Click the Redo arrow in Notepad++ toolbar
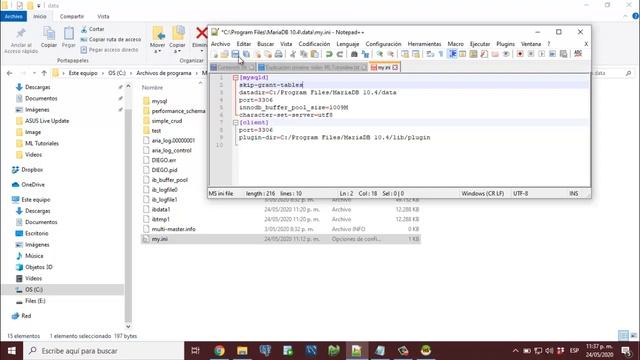 tap(340, 54)
